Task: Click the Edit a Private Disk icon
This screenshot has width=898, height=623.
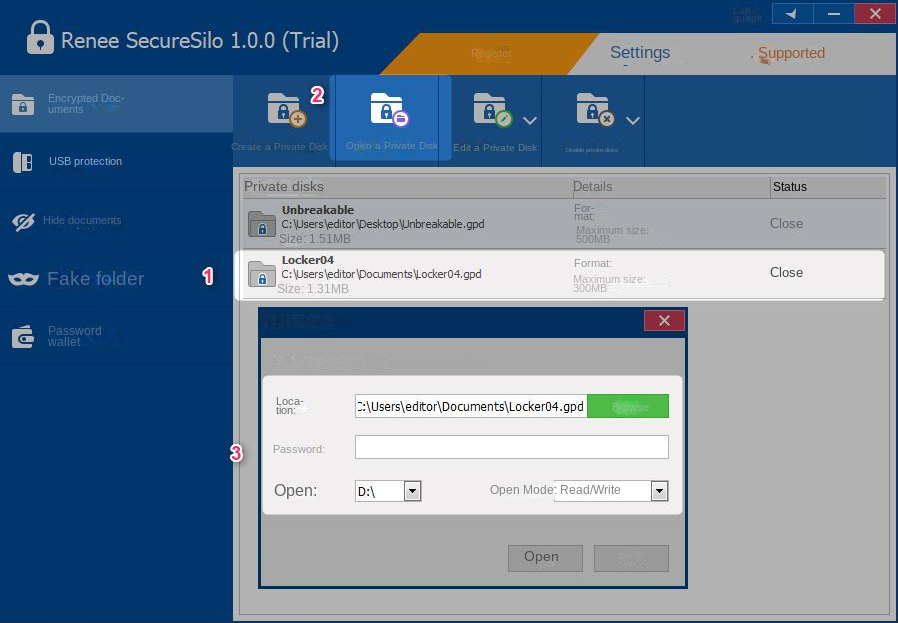Action: 490,109
